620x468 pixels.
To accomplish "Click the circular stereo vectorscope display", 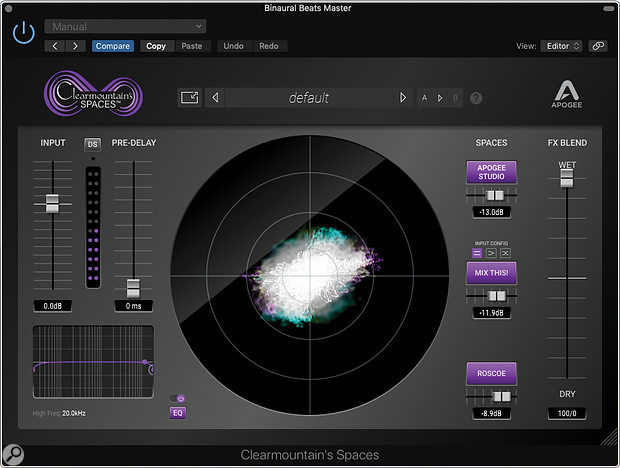I will point(310,276).
